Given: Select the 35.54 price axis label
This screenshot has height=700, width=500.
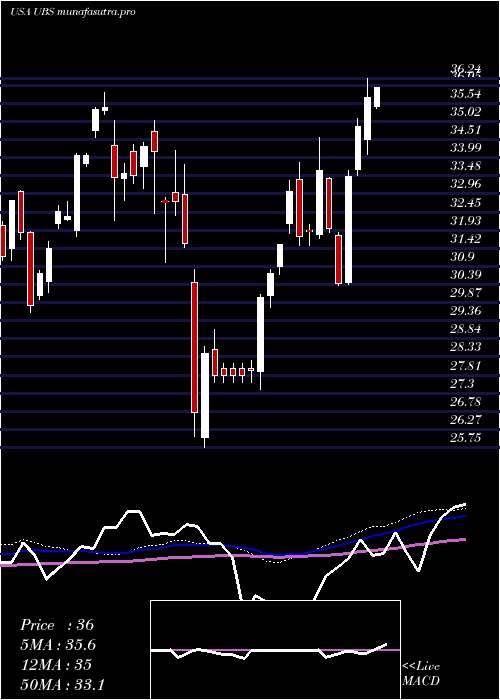Looking at the screenshot, I should 465,94.
